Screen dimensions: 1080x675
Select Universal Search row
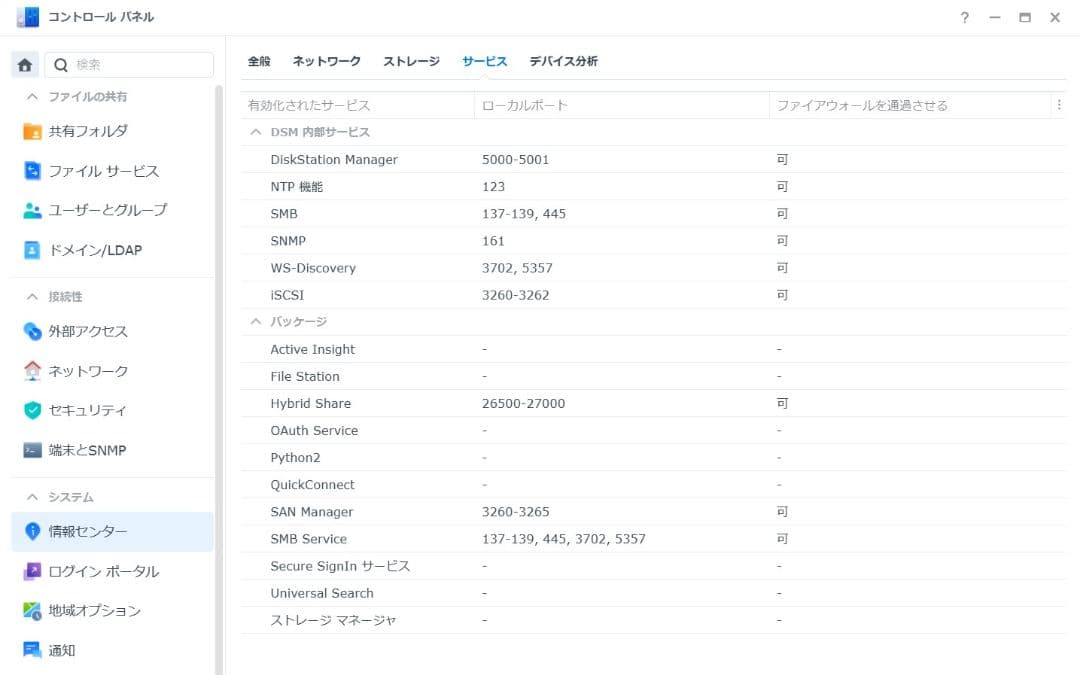653,593
